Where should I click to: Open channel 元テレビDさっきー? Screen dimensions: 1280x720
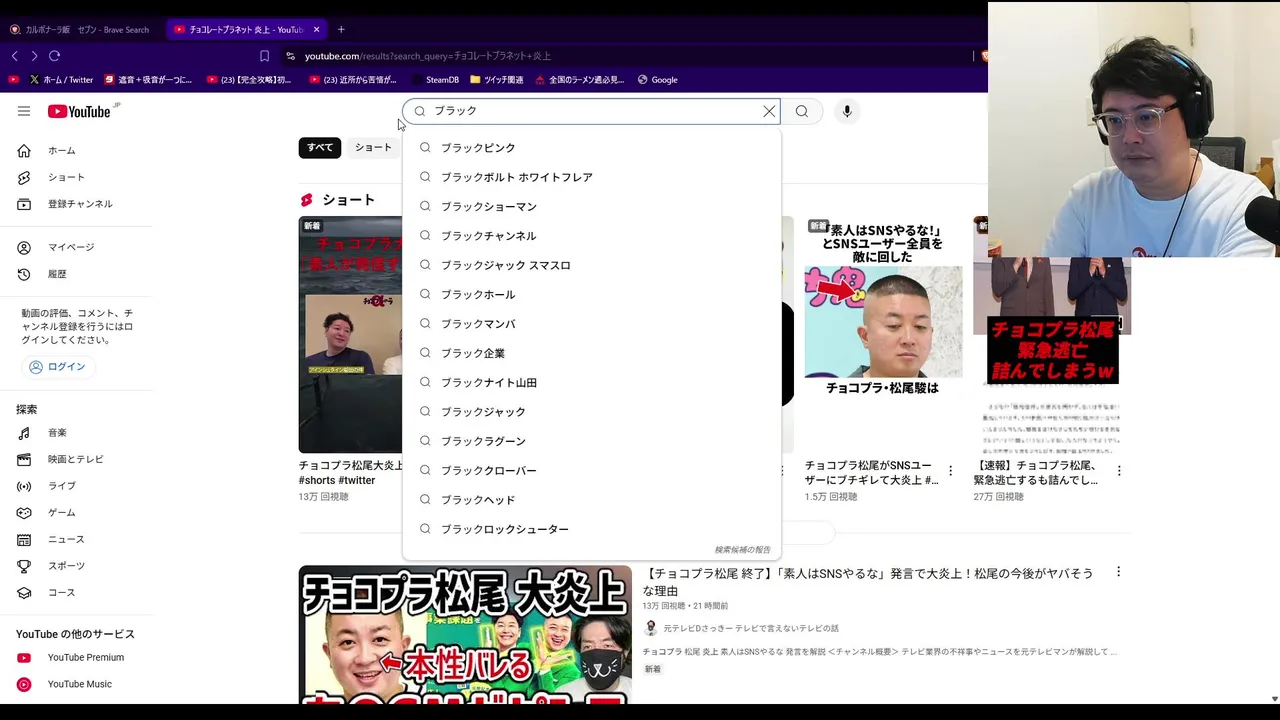point(750,628)
